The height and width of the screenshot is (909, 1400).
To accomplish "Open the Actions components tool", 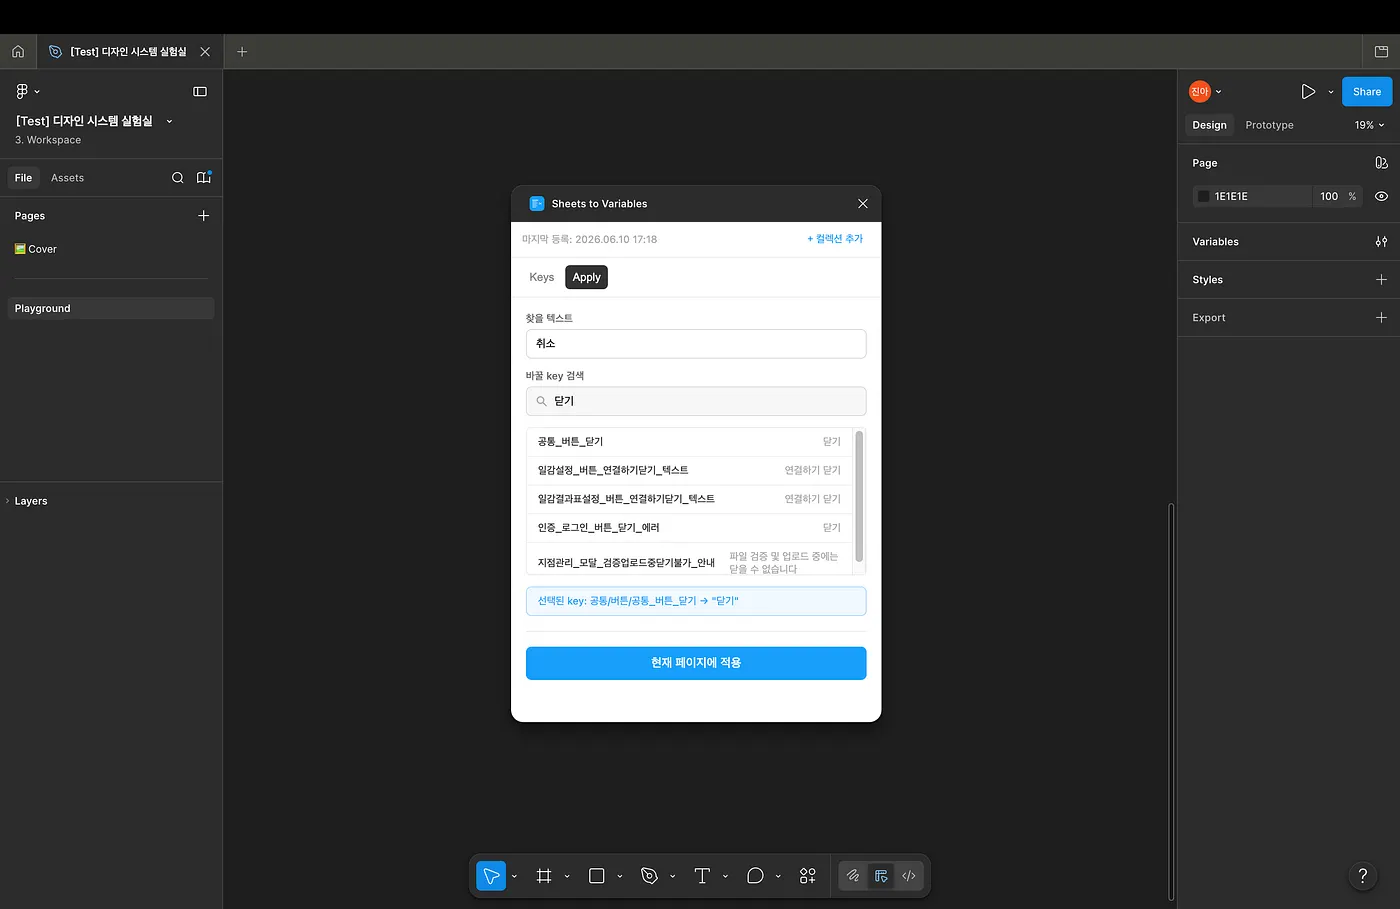I will coord(808,876).
